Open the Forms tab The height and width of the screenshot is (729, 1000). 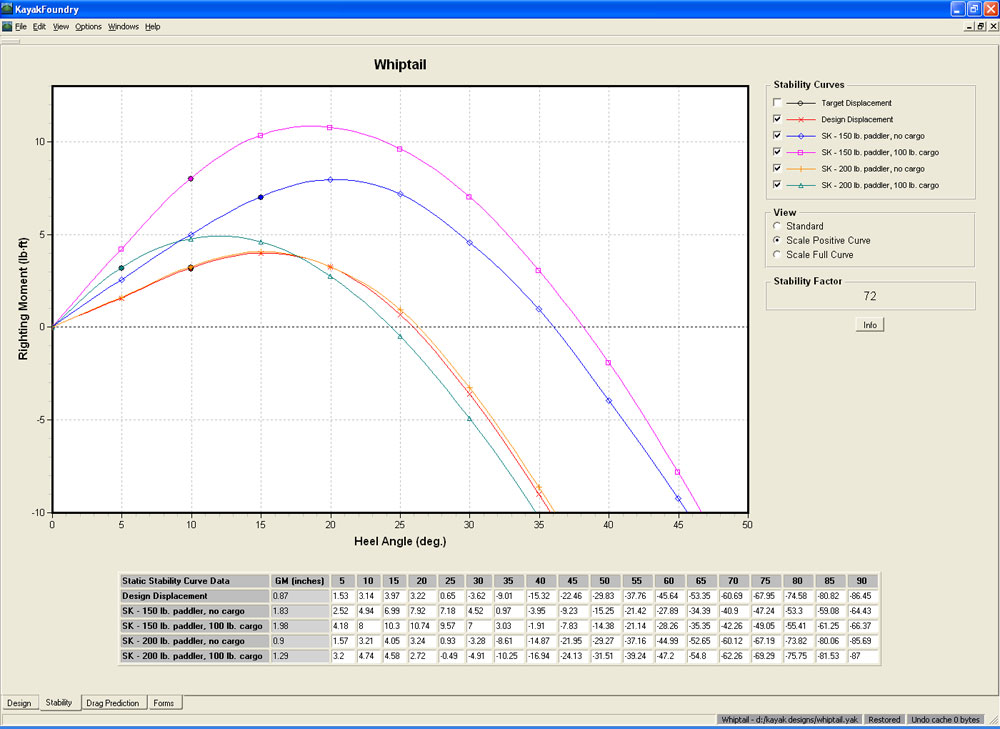pyautogui.click(x=164, y=703)
